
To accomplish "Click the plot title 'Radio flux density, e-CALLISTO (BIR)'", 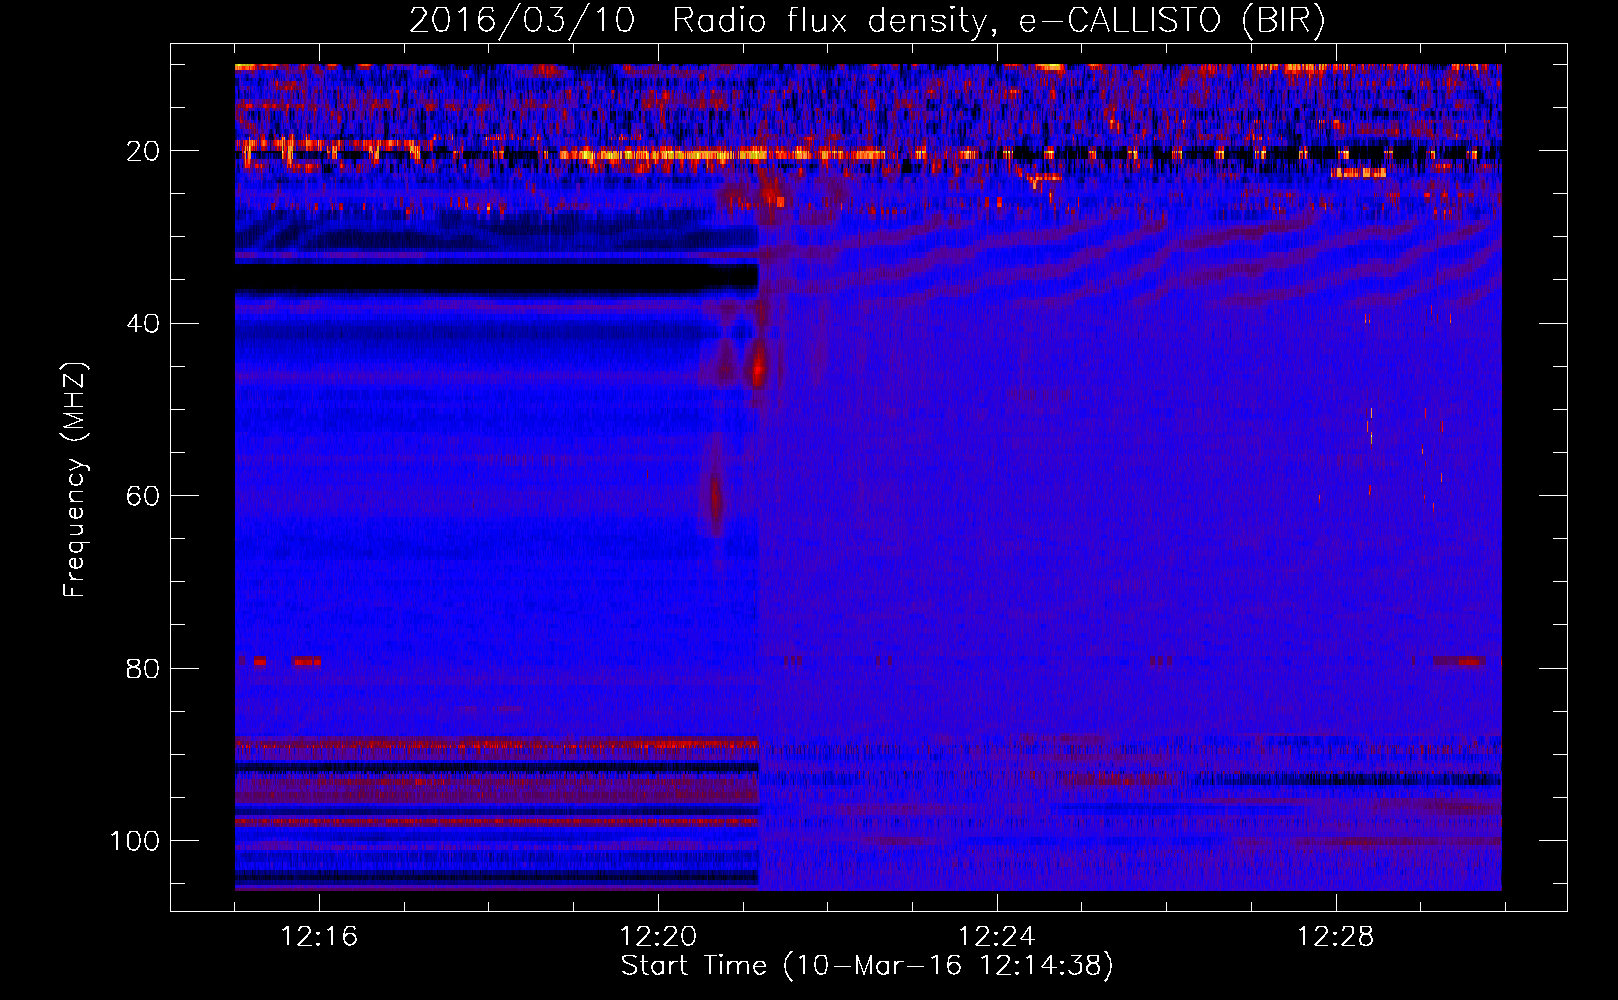I will click(x=998, y=21).
